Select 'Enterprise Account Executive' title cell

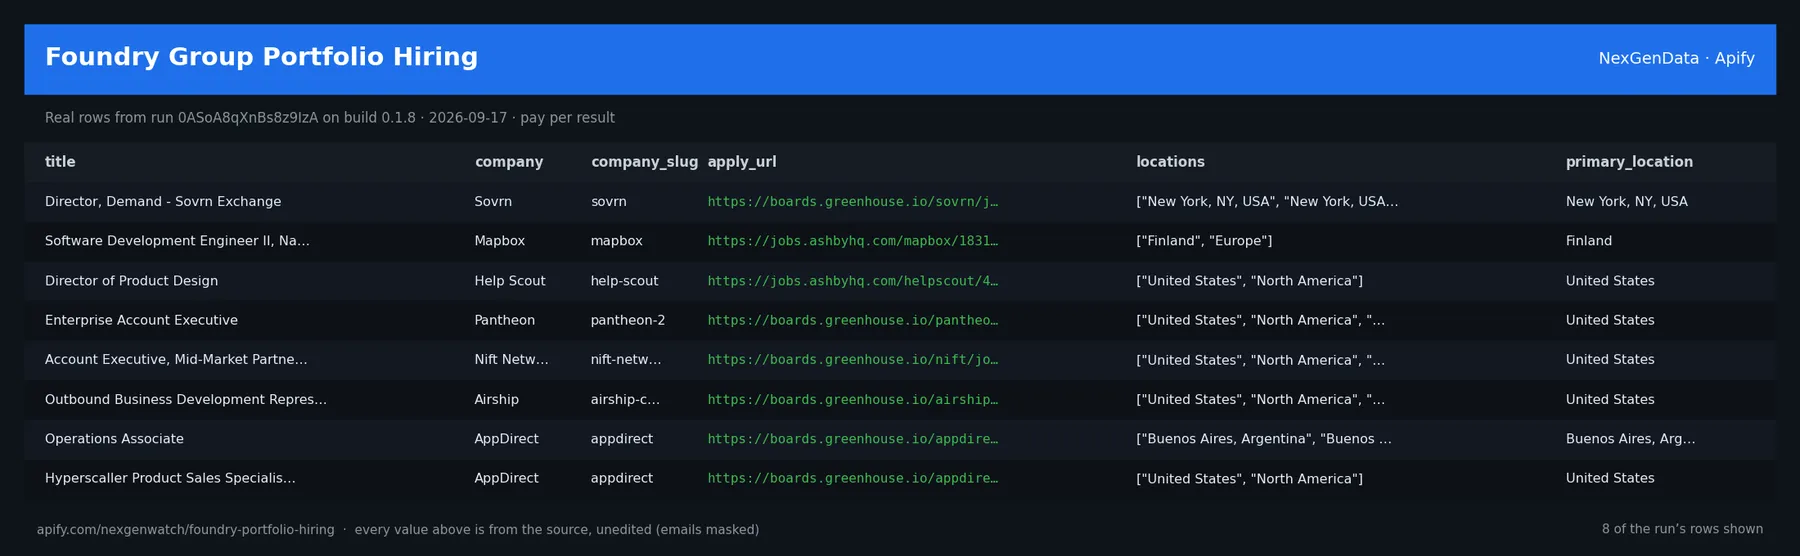(x=141, y=320)
